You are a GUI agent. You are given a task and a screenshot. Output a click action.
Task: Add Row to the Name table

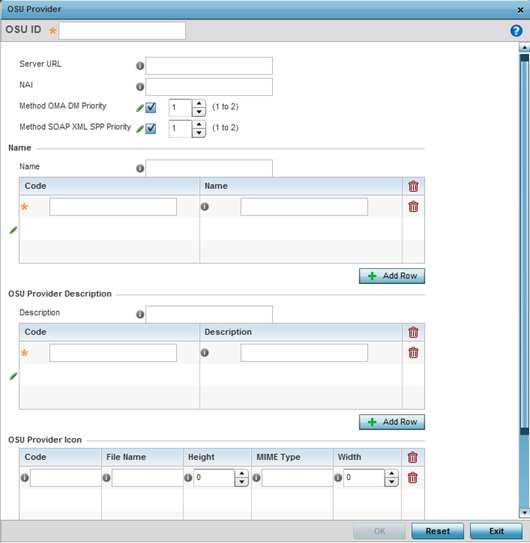click(392, 276)
